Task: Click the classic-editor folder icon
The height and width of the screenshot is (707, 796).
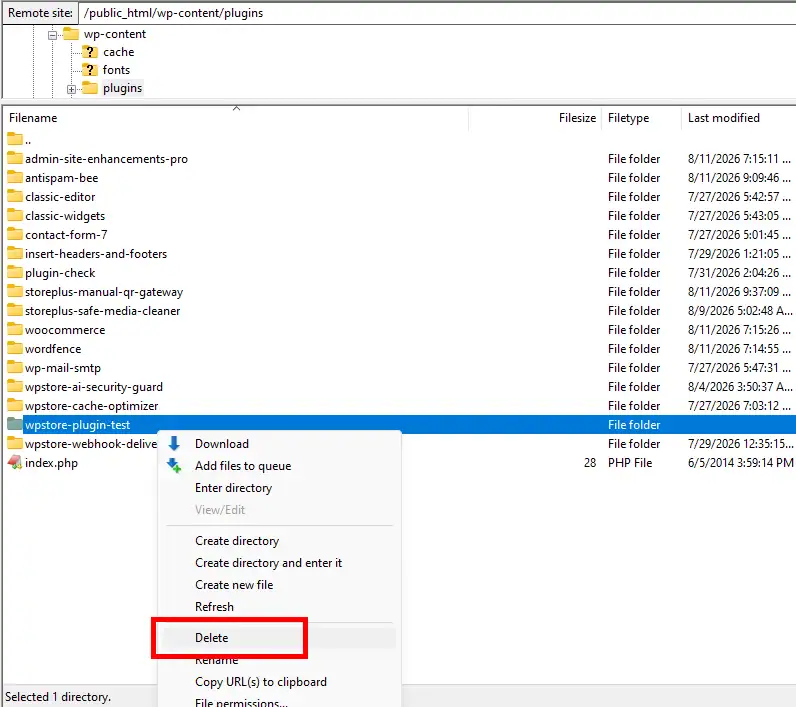Action: pyautogui.click(x=15, y=196)
